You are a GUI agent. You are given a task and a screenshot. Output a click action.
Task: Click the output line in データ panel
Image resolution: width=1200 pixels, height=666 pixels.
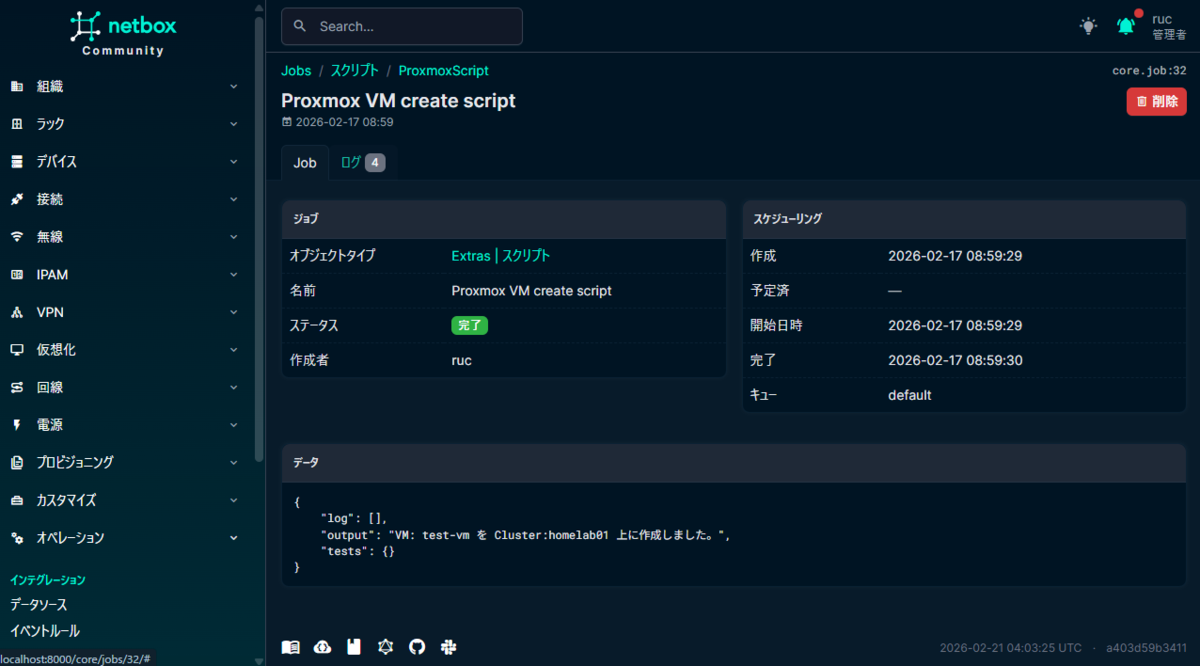pyautogui.click(x=526, y=535)
